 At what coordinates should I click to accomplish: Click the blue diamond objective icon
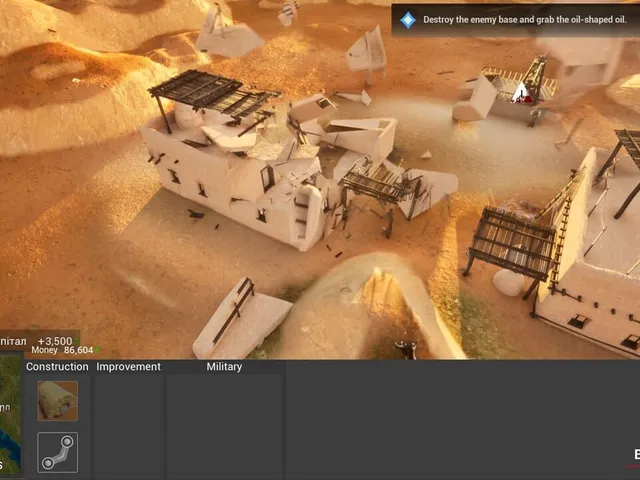(x=408, y=20)
